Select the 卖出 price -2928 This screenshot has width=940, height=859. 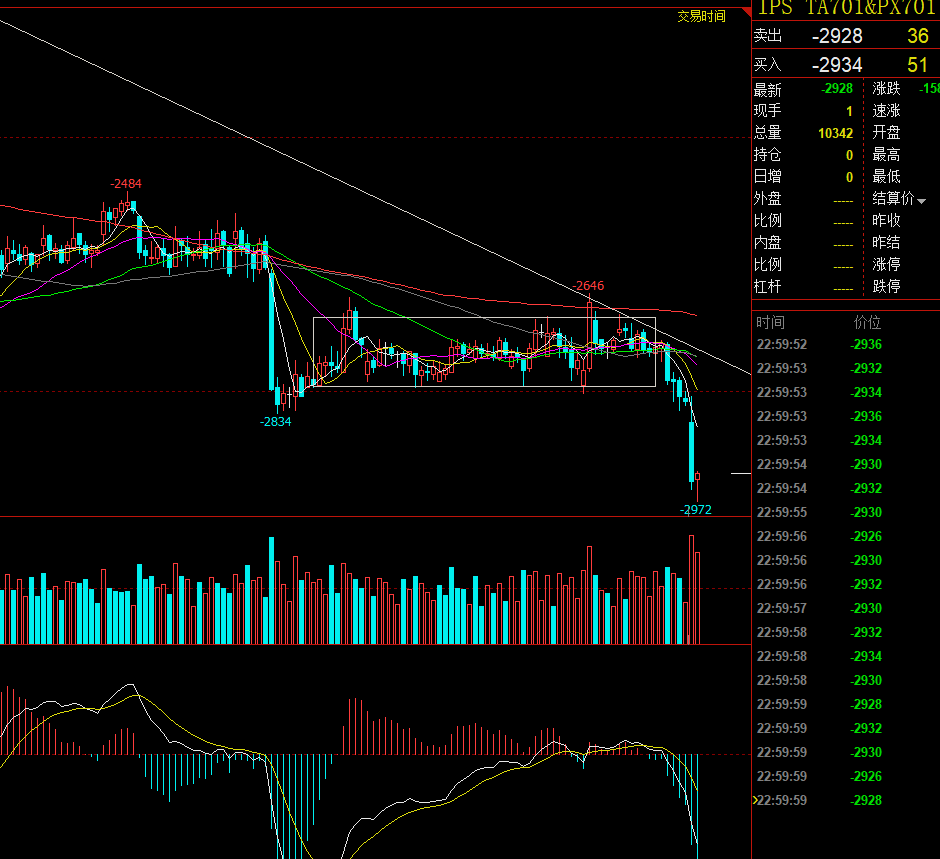click(x=837, y=36)
